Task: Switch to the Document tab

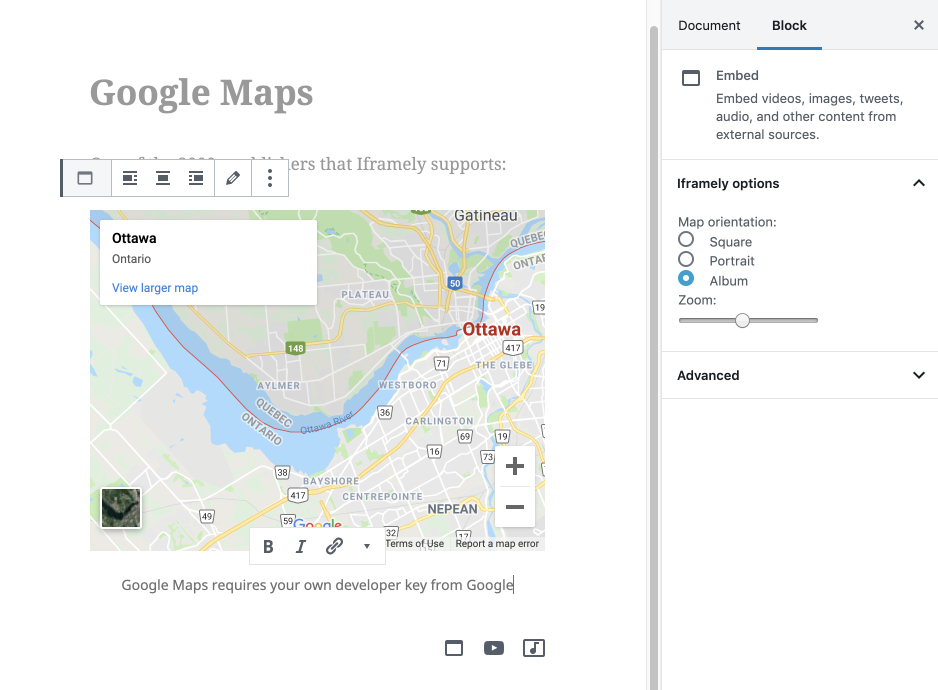Action: point(709,26)
